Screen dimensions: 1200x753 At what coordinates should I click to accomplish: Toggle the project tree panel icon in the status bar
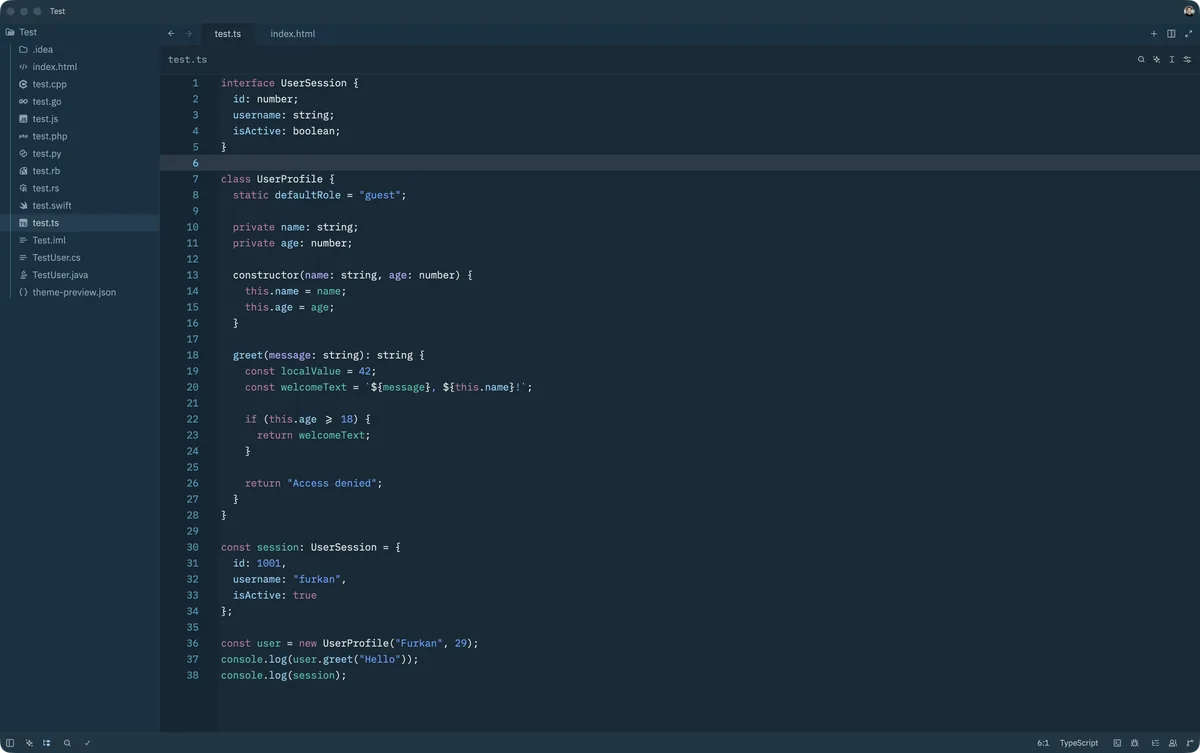46,743
